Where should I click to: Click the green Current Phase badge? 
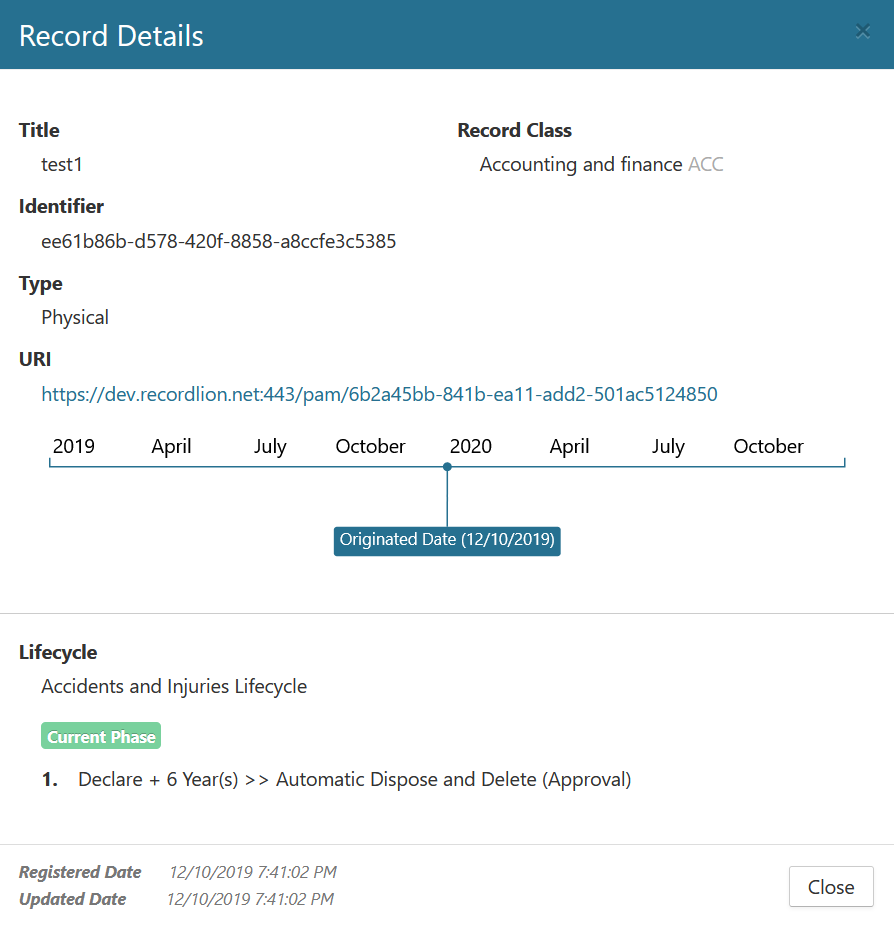(101, 737)
